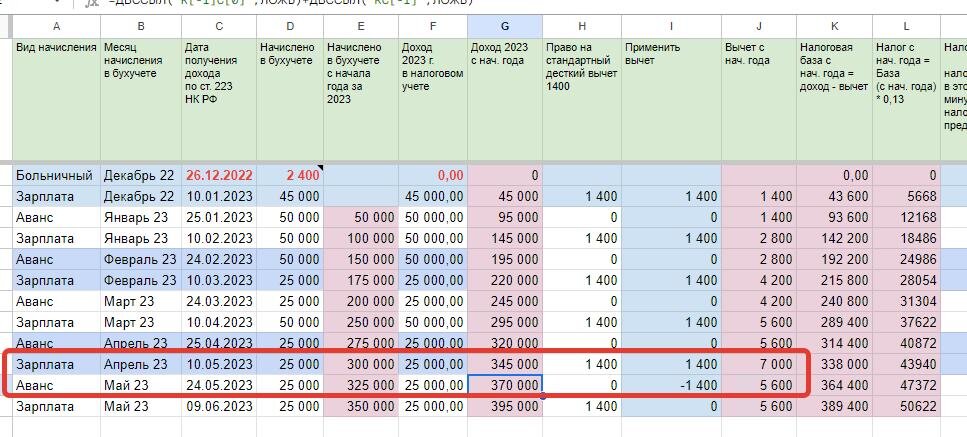Select cell '395 000'
This screenshot has width=967, height=437.
click(505, 406)
